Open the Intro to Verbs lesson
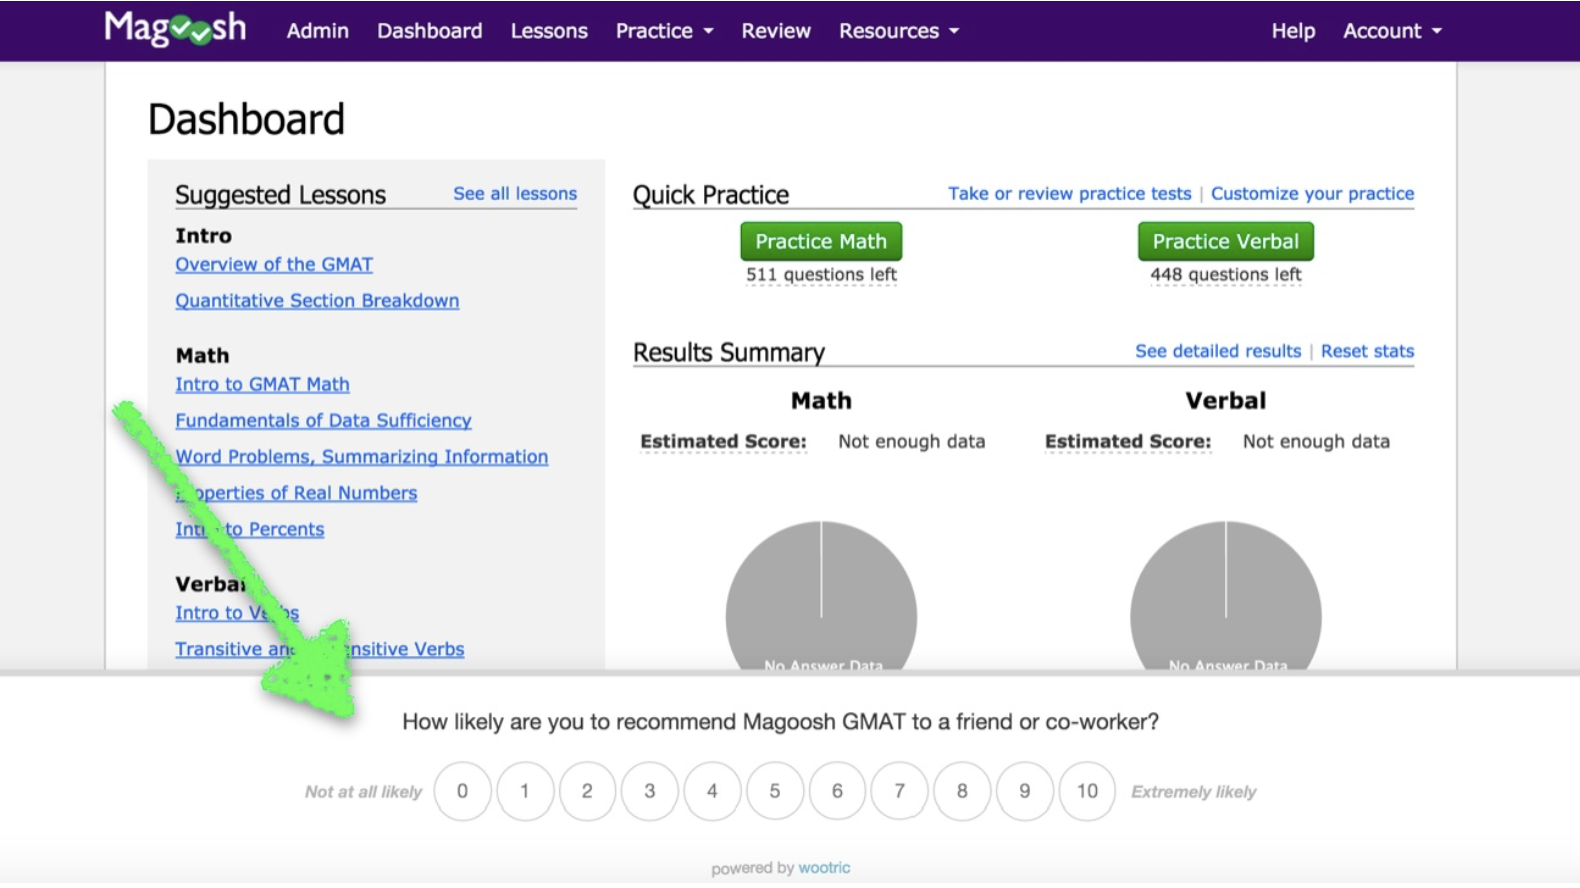The width and height of the screenshot is (1580, 888). click(237, 613)
